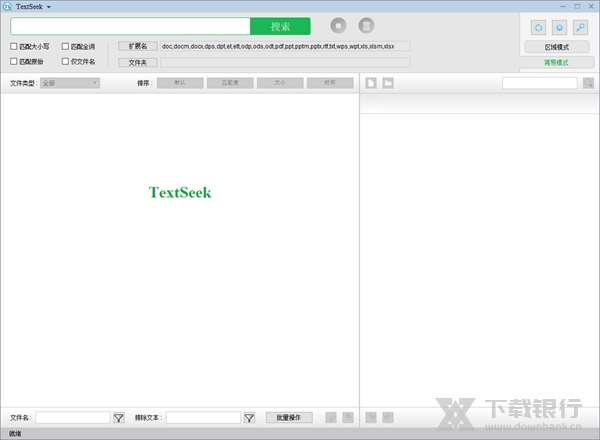Click the TextSeek app icon in title bar

point(7,7)
